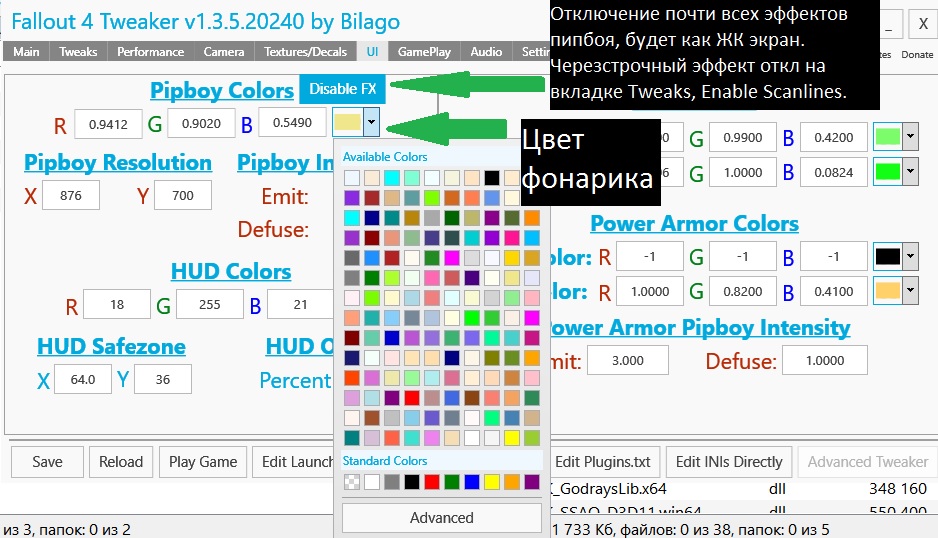This screenshot has height=538, width=938.
Task: Open dropdown beside B 0.4200 swatch
Action: [910, 136]
